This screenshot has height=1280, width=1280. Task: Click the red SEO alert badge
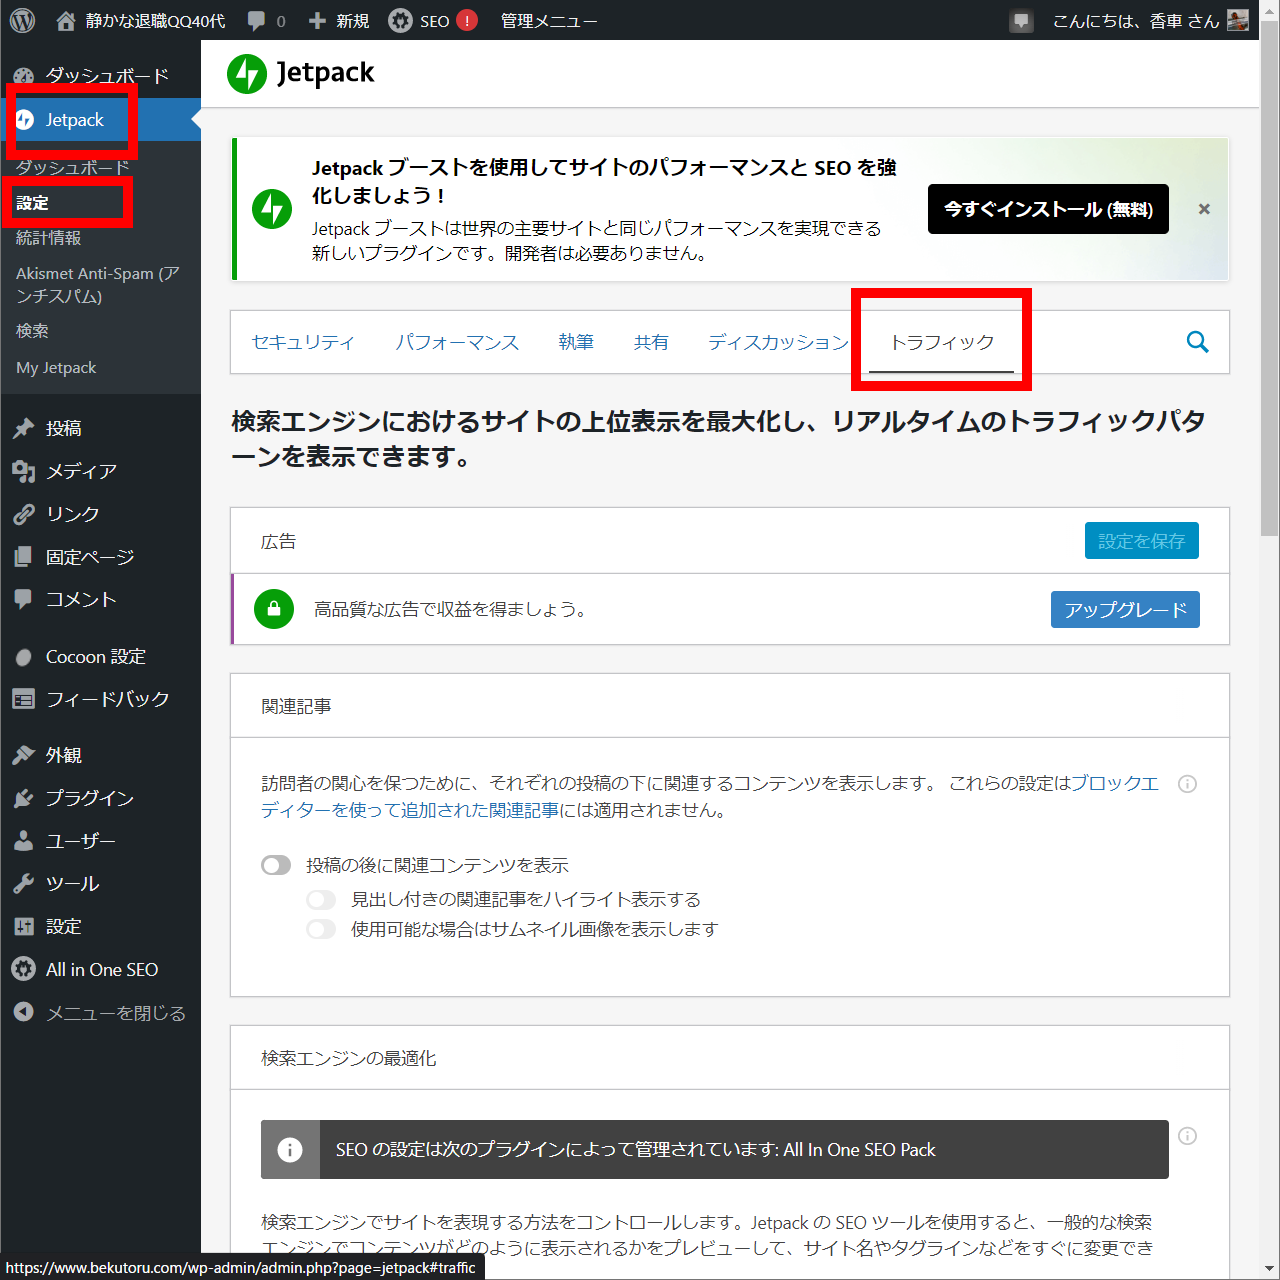(467, 20)
